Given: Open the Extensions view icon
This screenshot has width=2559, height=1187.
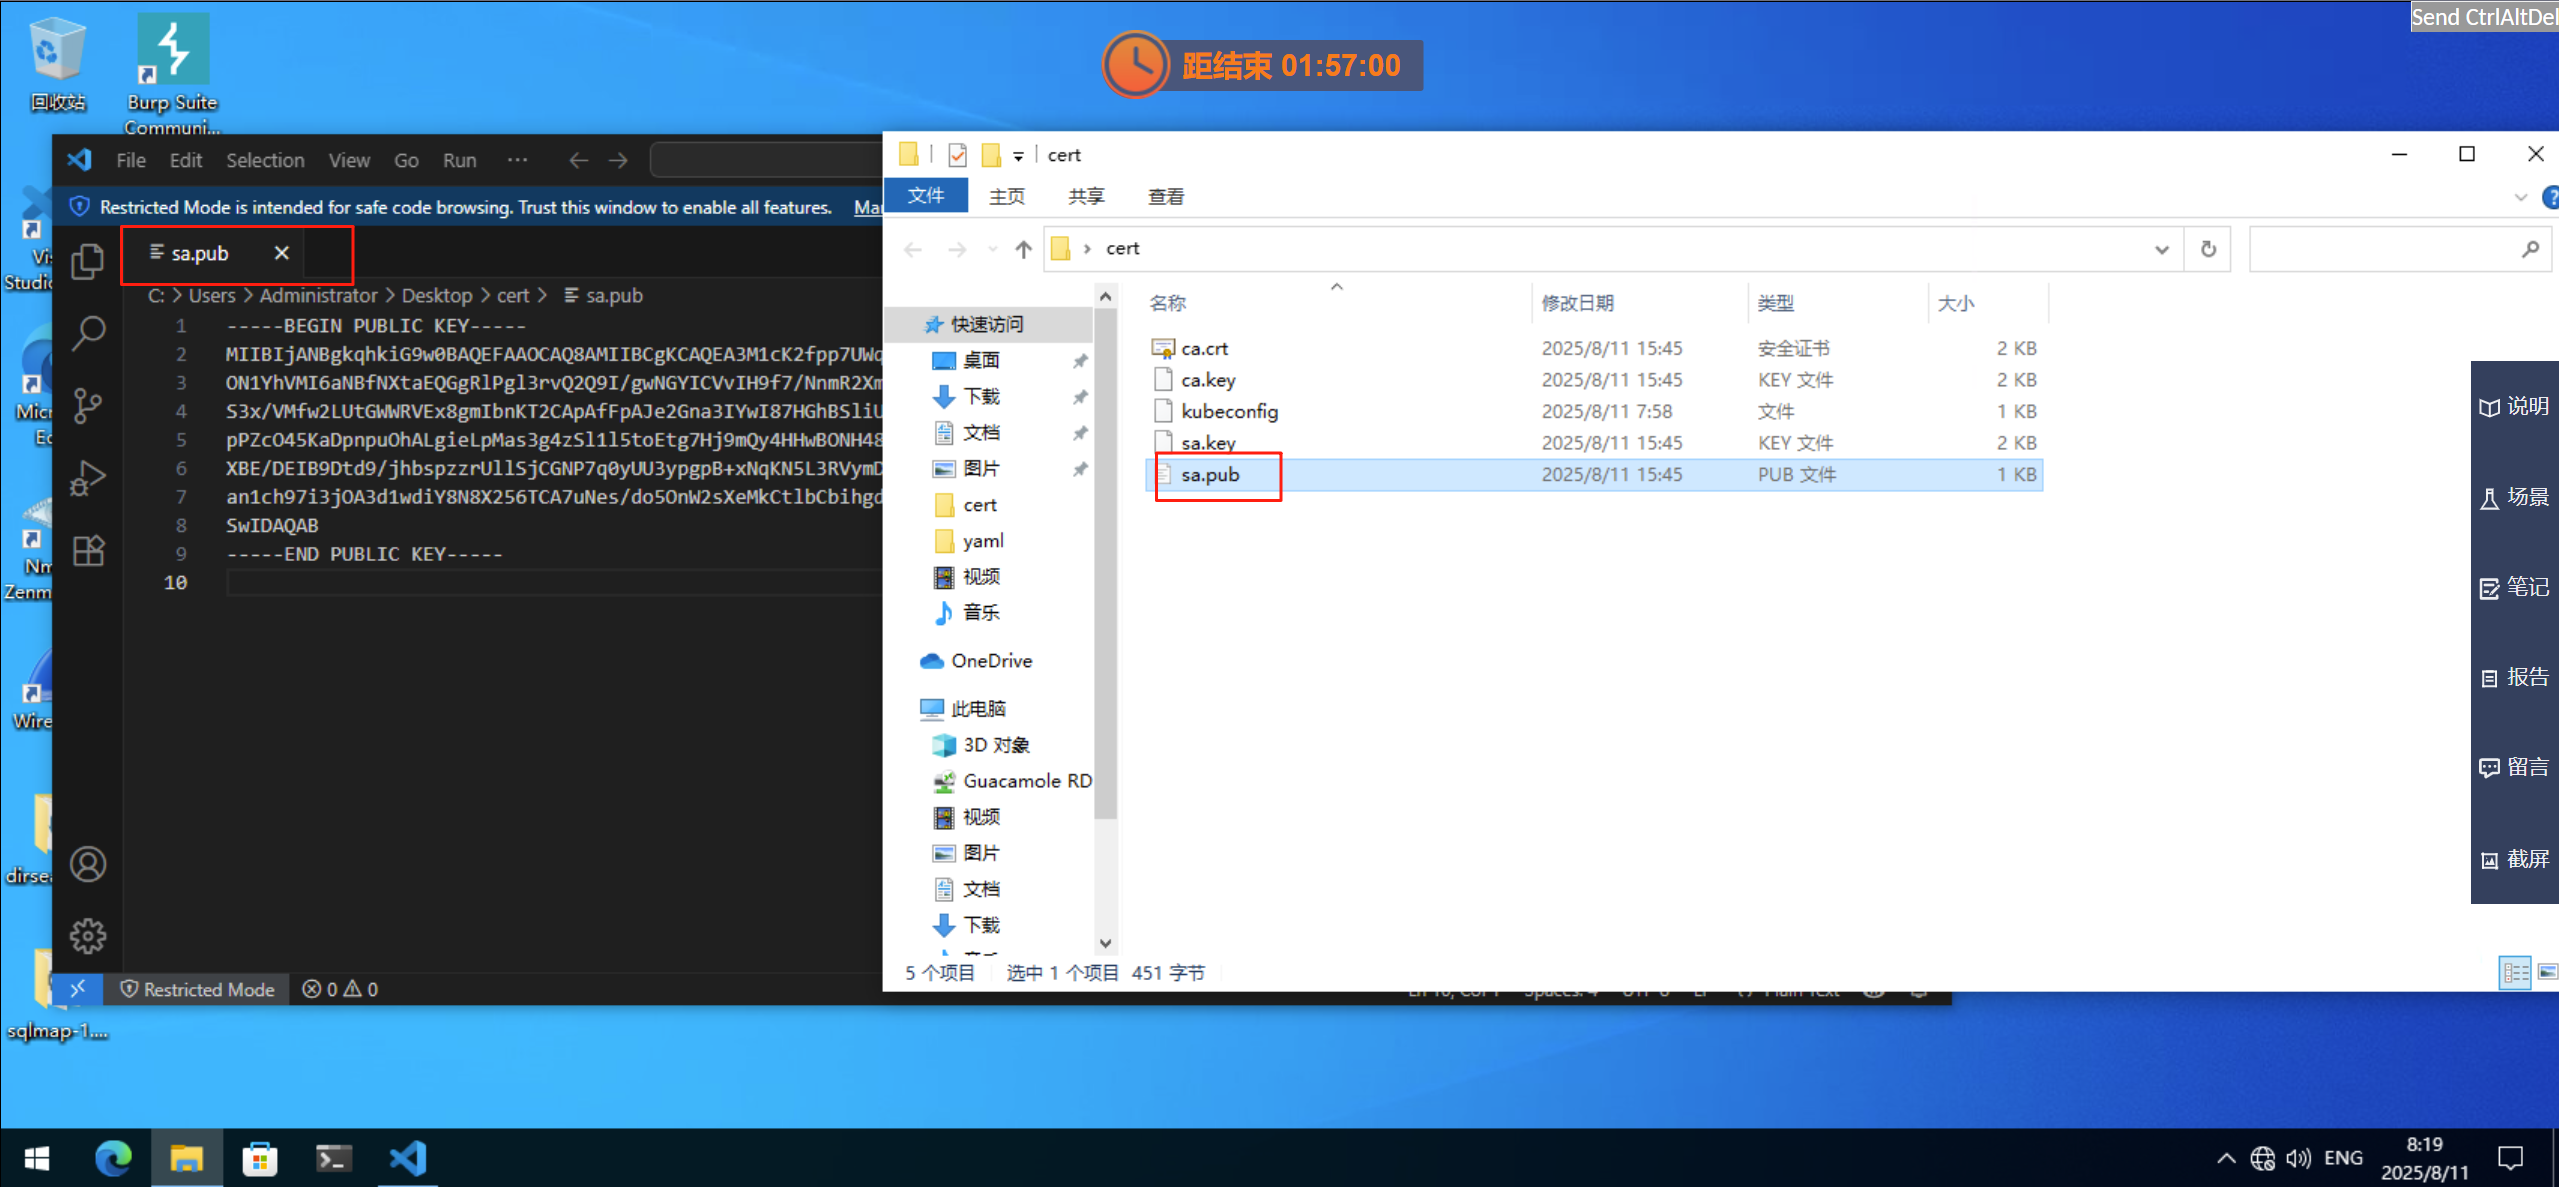Looking at the screenshot, I should (x=88, y=551).
